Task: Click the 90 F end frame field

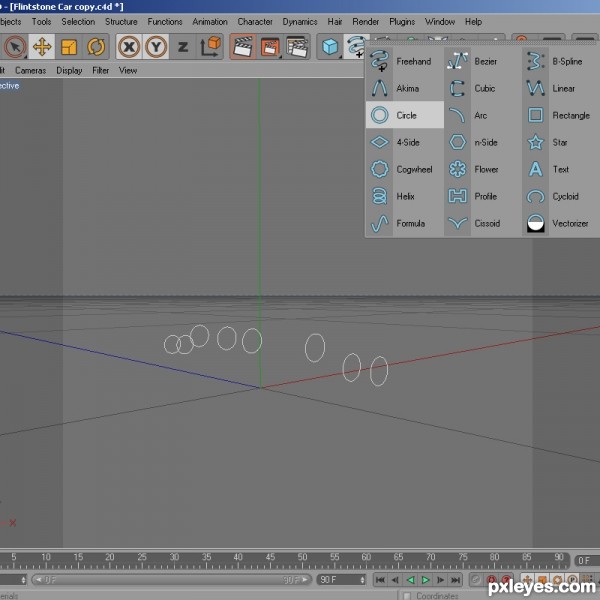Action: point(341,580)
